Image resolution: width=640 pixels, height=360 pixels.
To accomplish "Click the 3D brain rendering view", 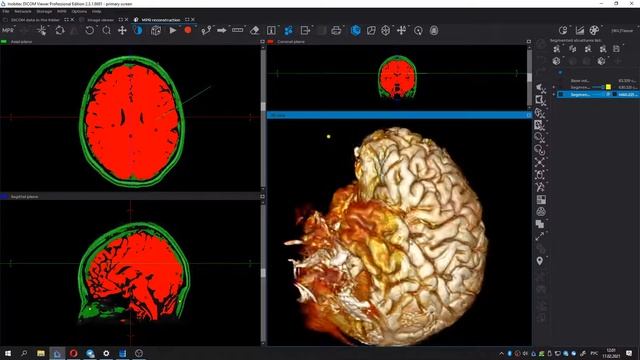I will (399, 233).
